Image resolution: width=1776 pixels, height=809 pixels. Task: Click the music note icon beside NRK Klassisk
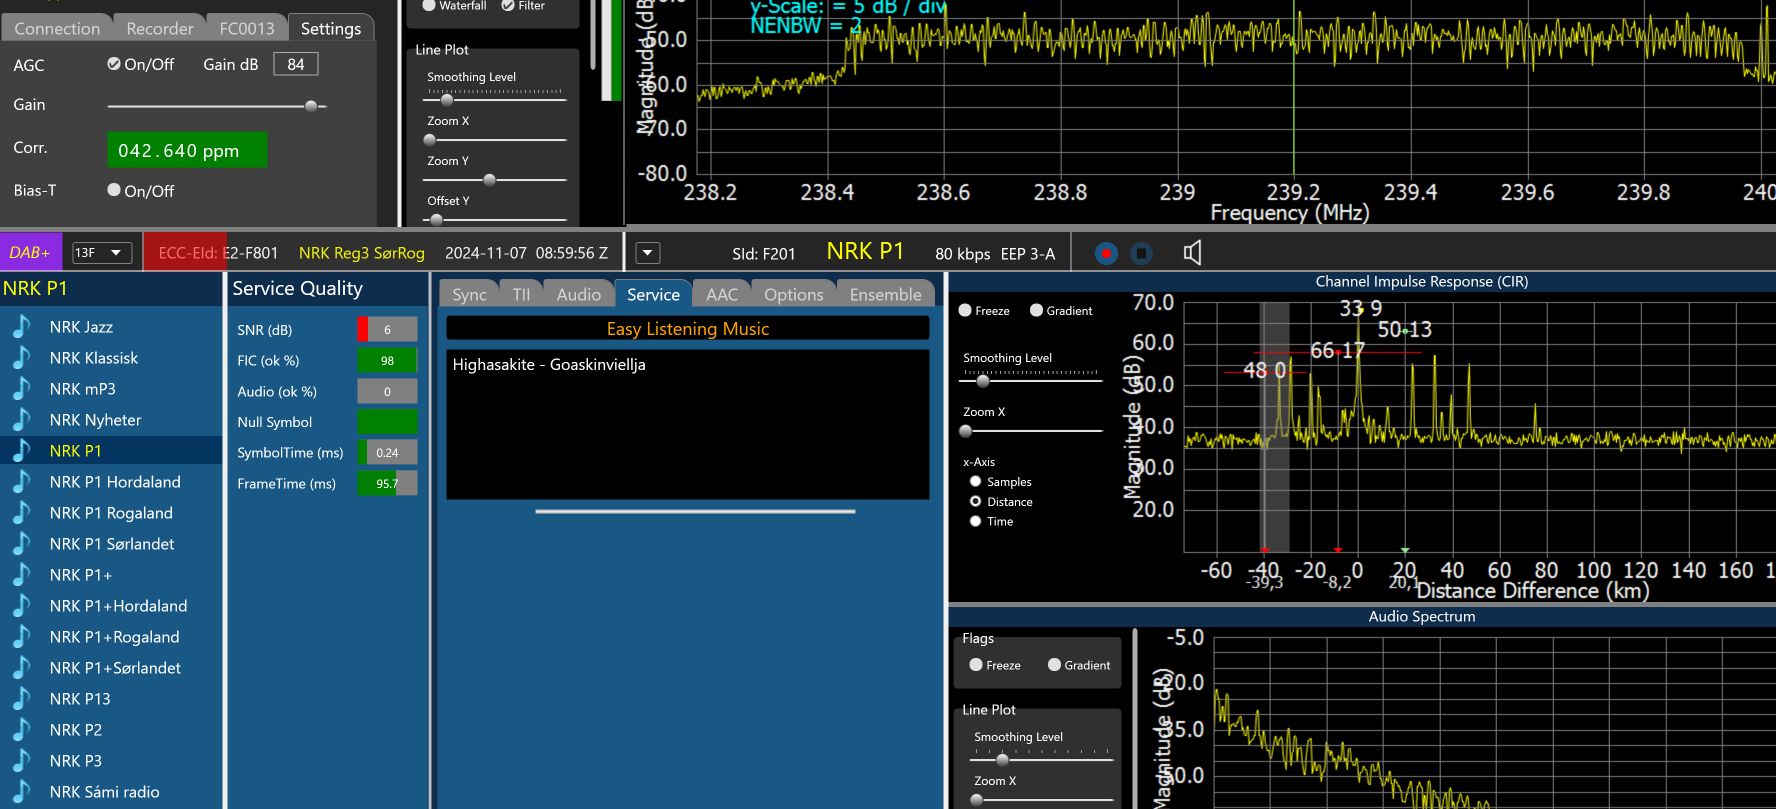[21, 358]
